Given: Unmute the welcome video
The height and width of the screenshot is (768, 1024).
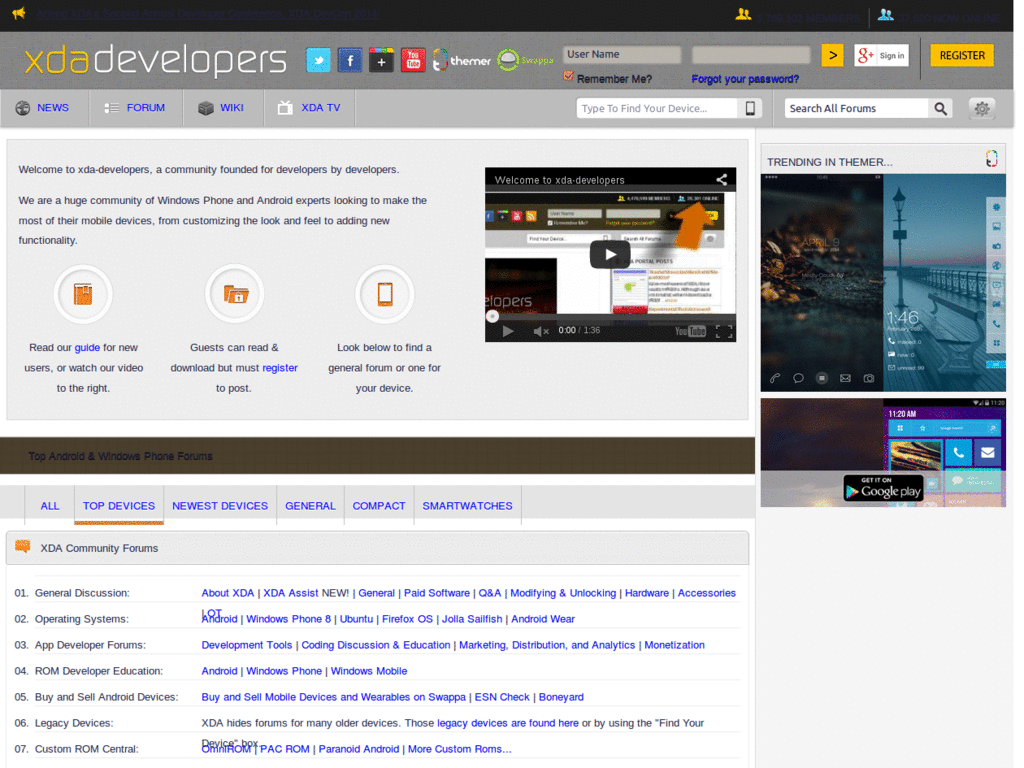Looking at the screenshot, I should click(540, 331).
